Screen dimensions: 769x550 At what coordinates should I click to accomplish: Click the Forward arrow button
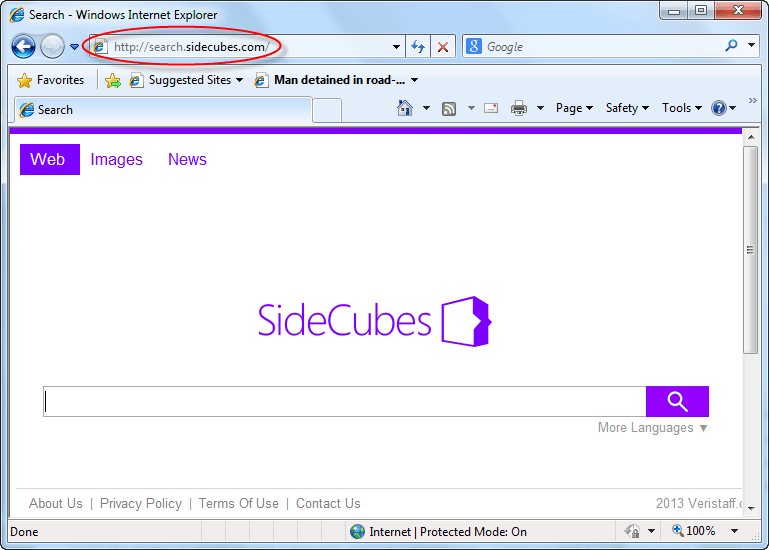point(52,47)
